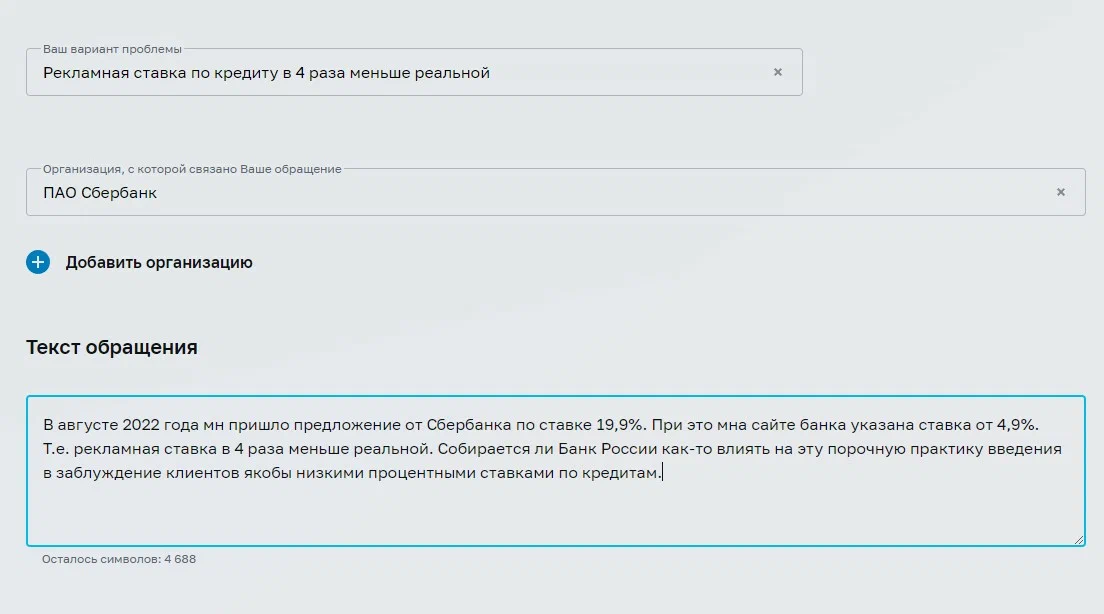Click the blue plus icon to add an organization

click(x=38, y=262)
